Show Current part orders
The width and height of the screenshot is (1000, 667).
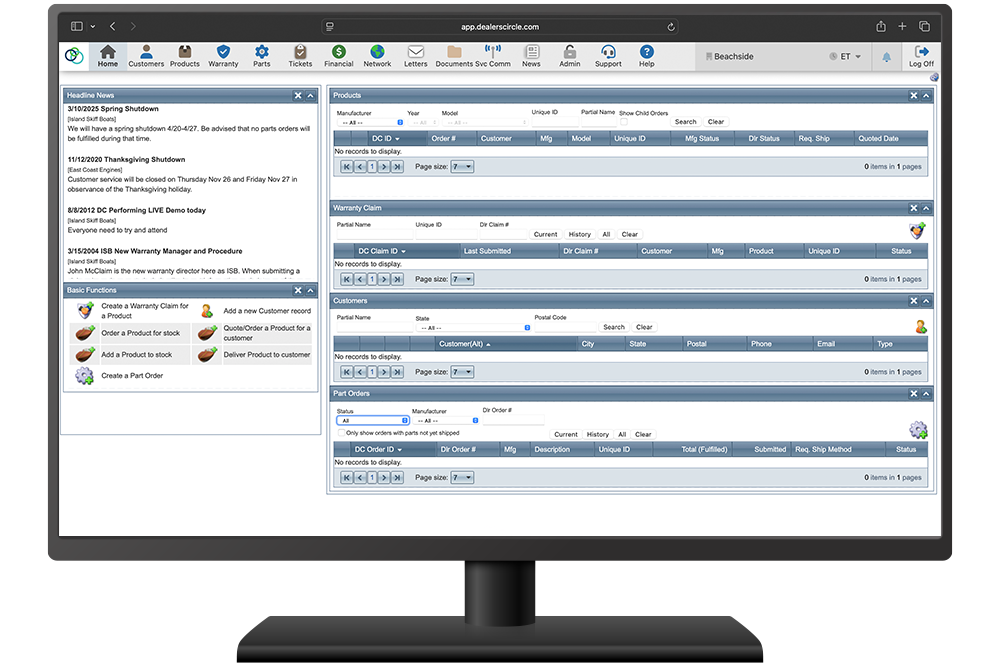(x=566, y=435)
